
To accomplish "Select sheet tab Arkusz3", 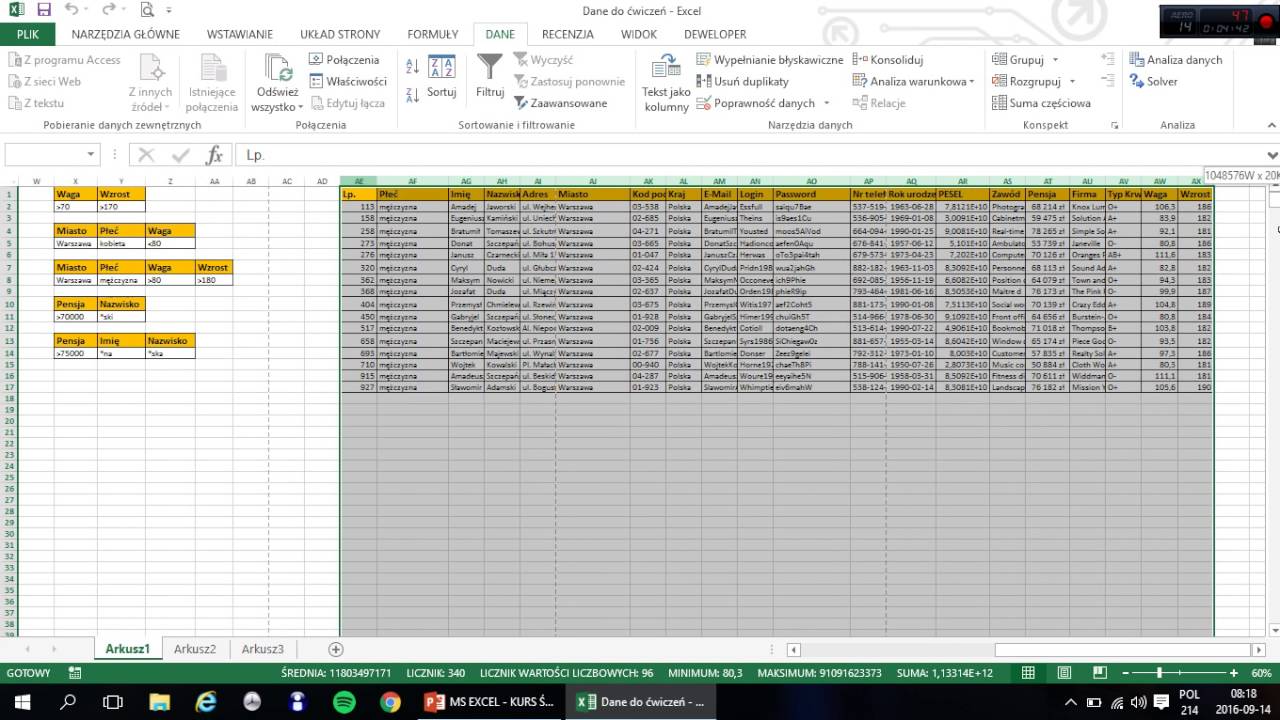I will tap(262, 649).
